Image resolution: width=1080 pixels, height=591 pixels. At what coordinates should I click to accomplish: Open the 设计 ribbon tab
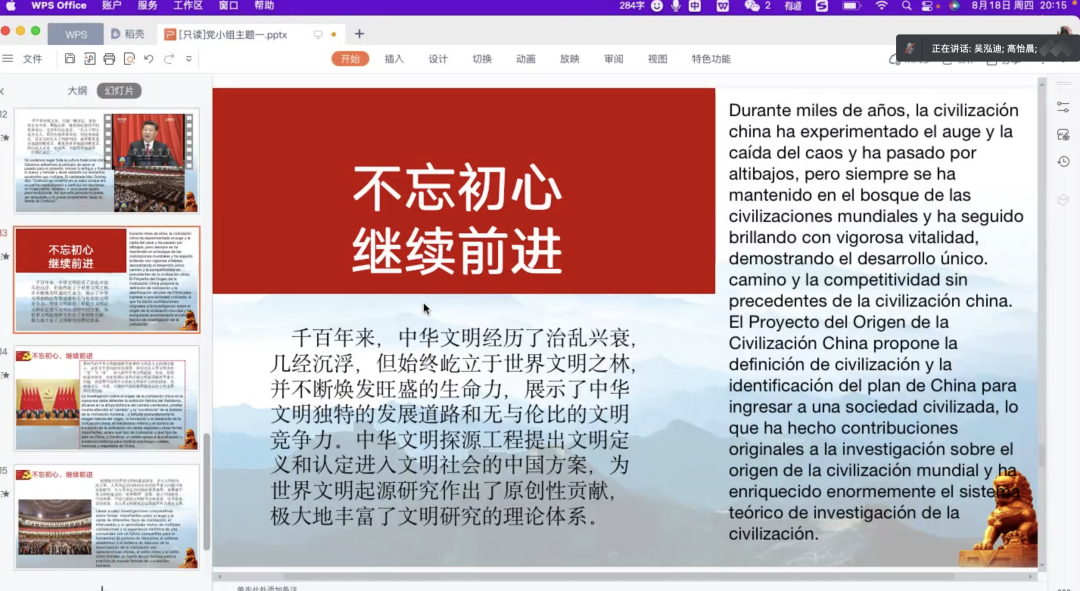(x=438, y=59)
